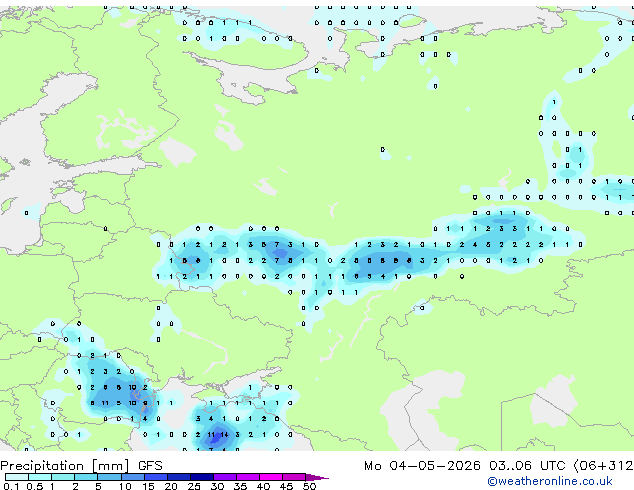Click the '25' legend scale label
This screenshot has height=490, width=634.
tap(194, 486)
